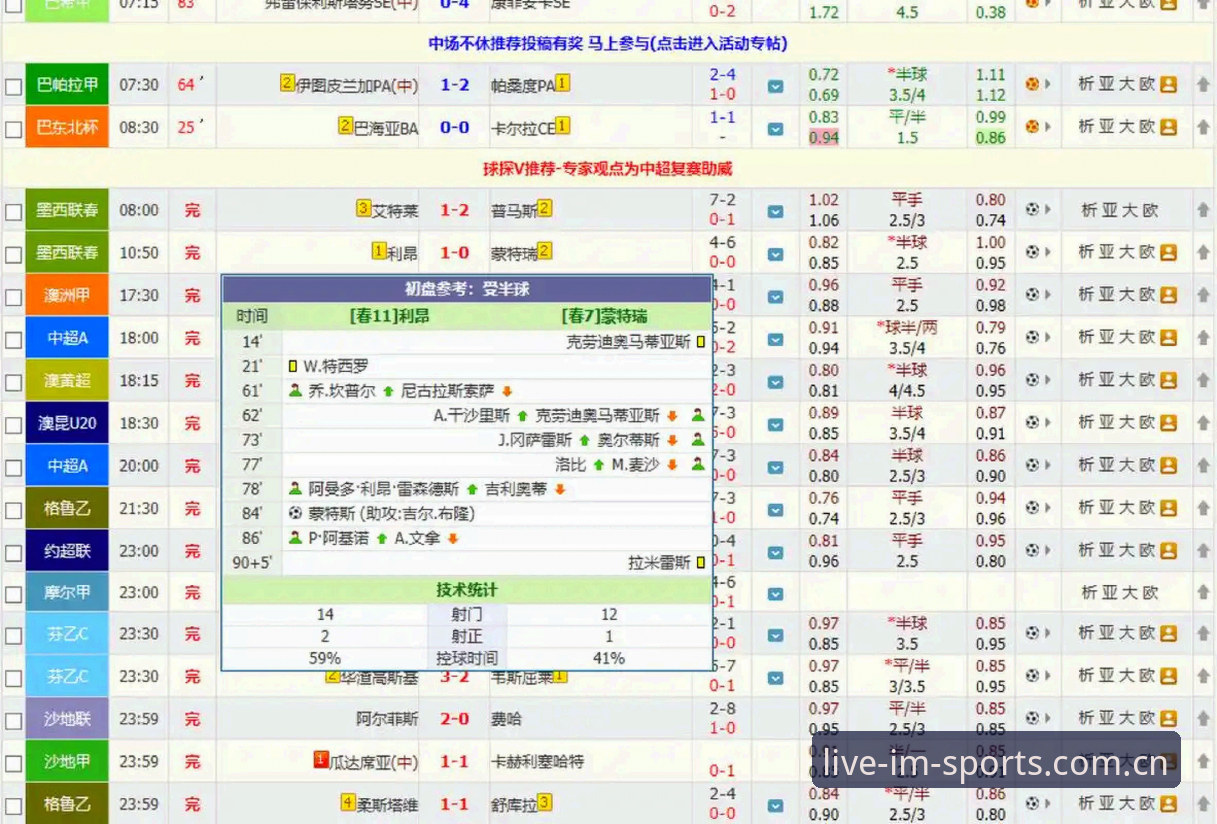Screen dimensions: 1217x824
Task: Click the orange person icon in the 澳洲甲 row
Action: pyautogui.click(x=1168, y=295)
